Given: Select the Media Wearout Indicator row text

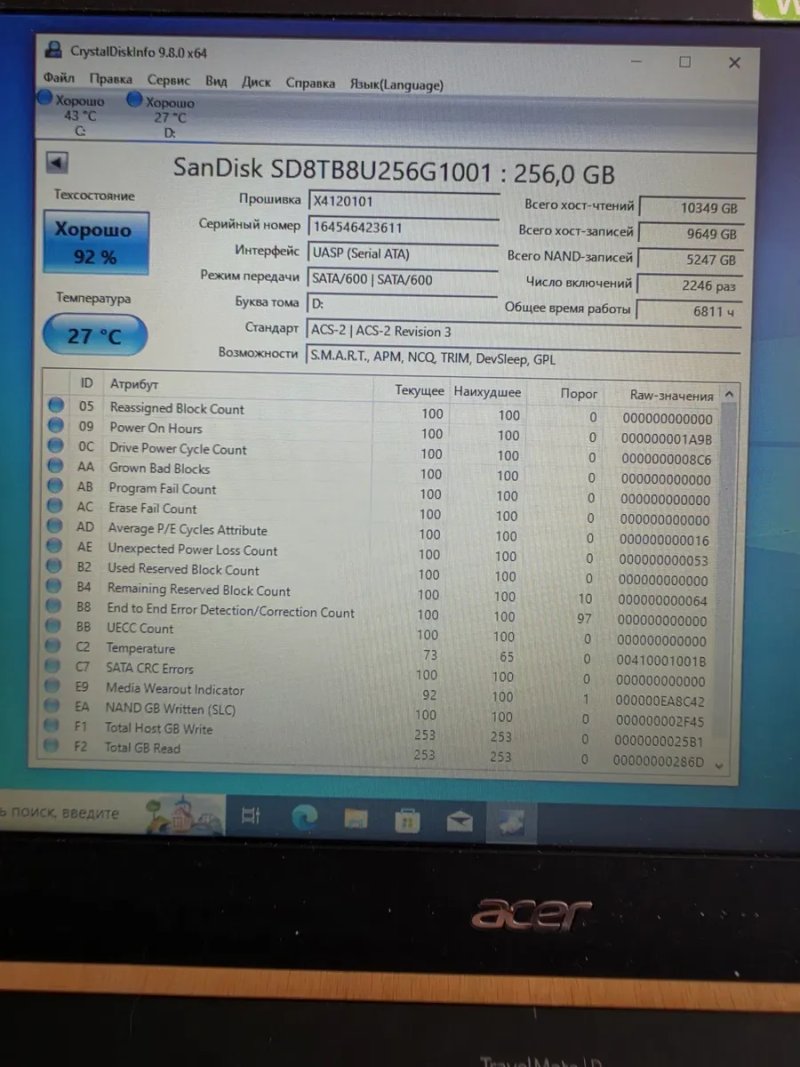Looking at the screenshot, I should coord(175,689).
